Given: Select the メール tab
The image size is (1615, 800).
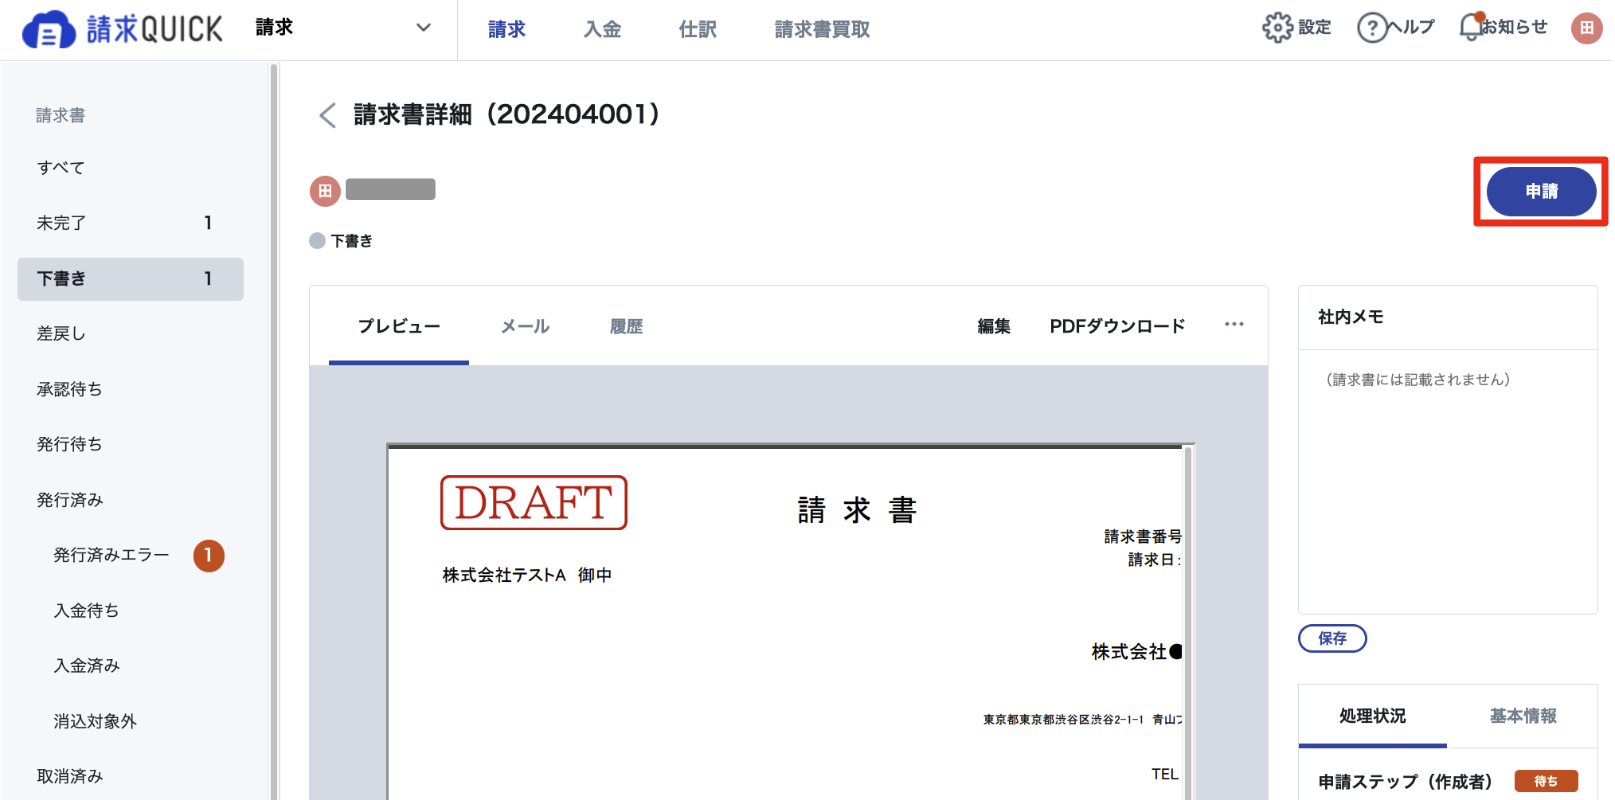Looking at the screenshot, I should 525,326.
